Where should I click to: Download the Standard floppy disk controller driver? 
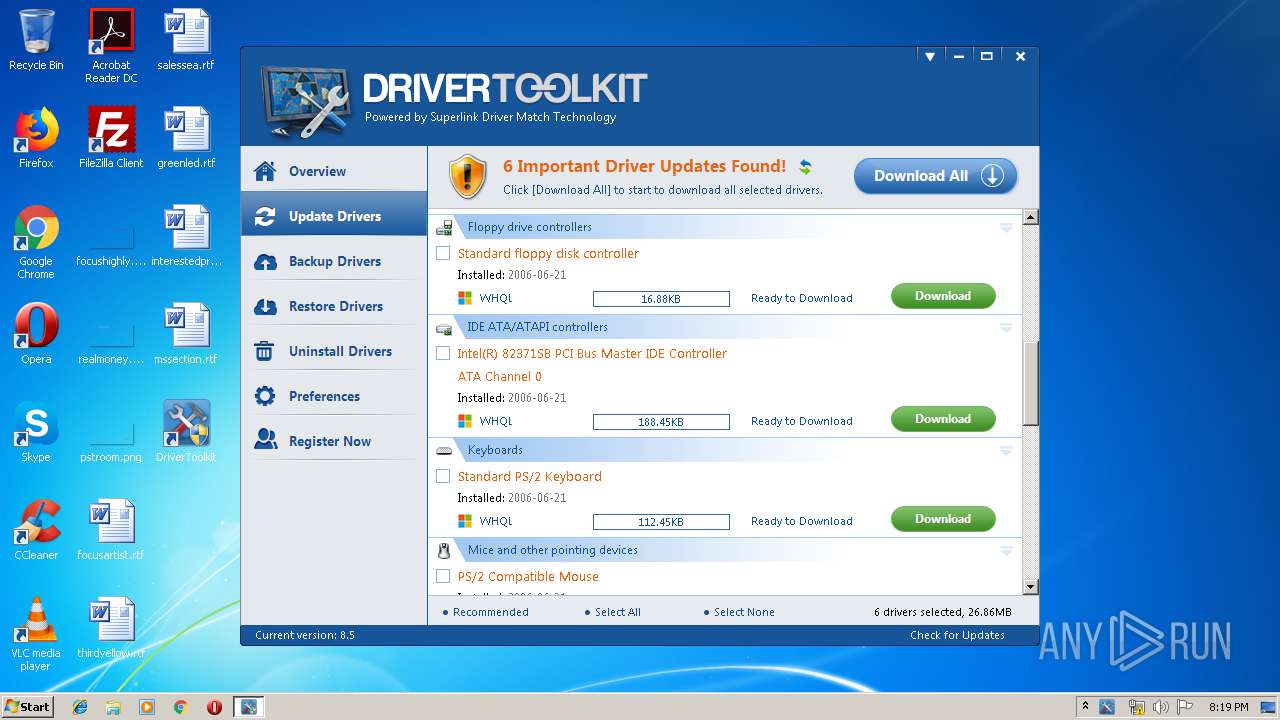click(943, 296)
